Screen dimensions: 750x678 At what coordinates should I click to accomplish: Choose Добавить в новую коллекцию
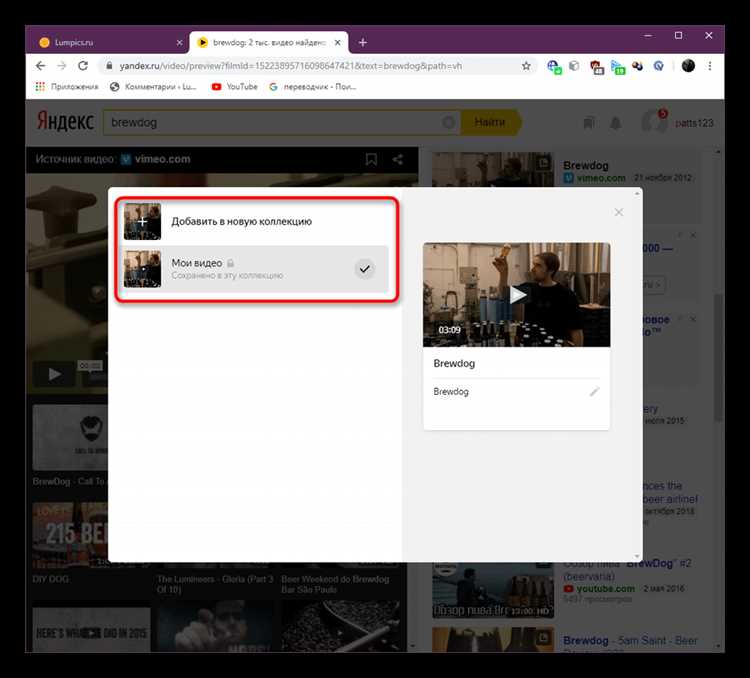pos(256,222)
